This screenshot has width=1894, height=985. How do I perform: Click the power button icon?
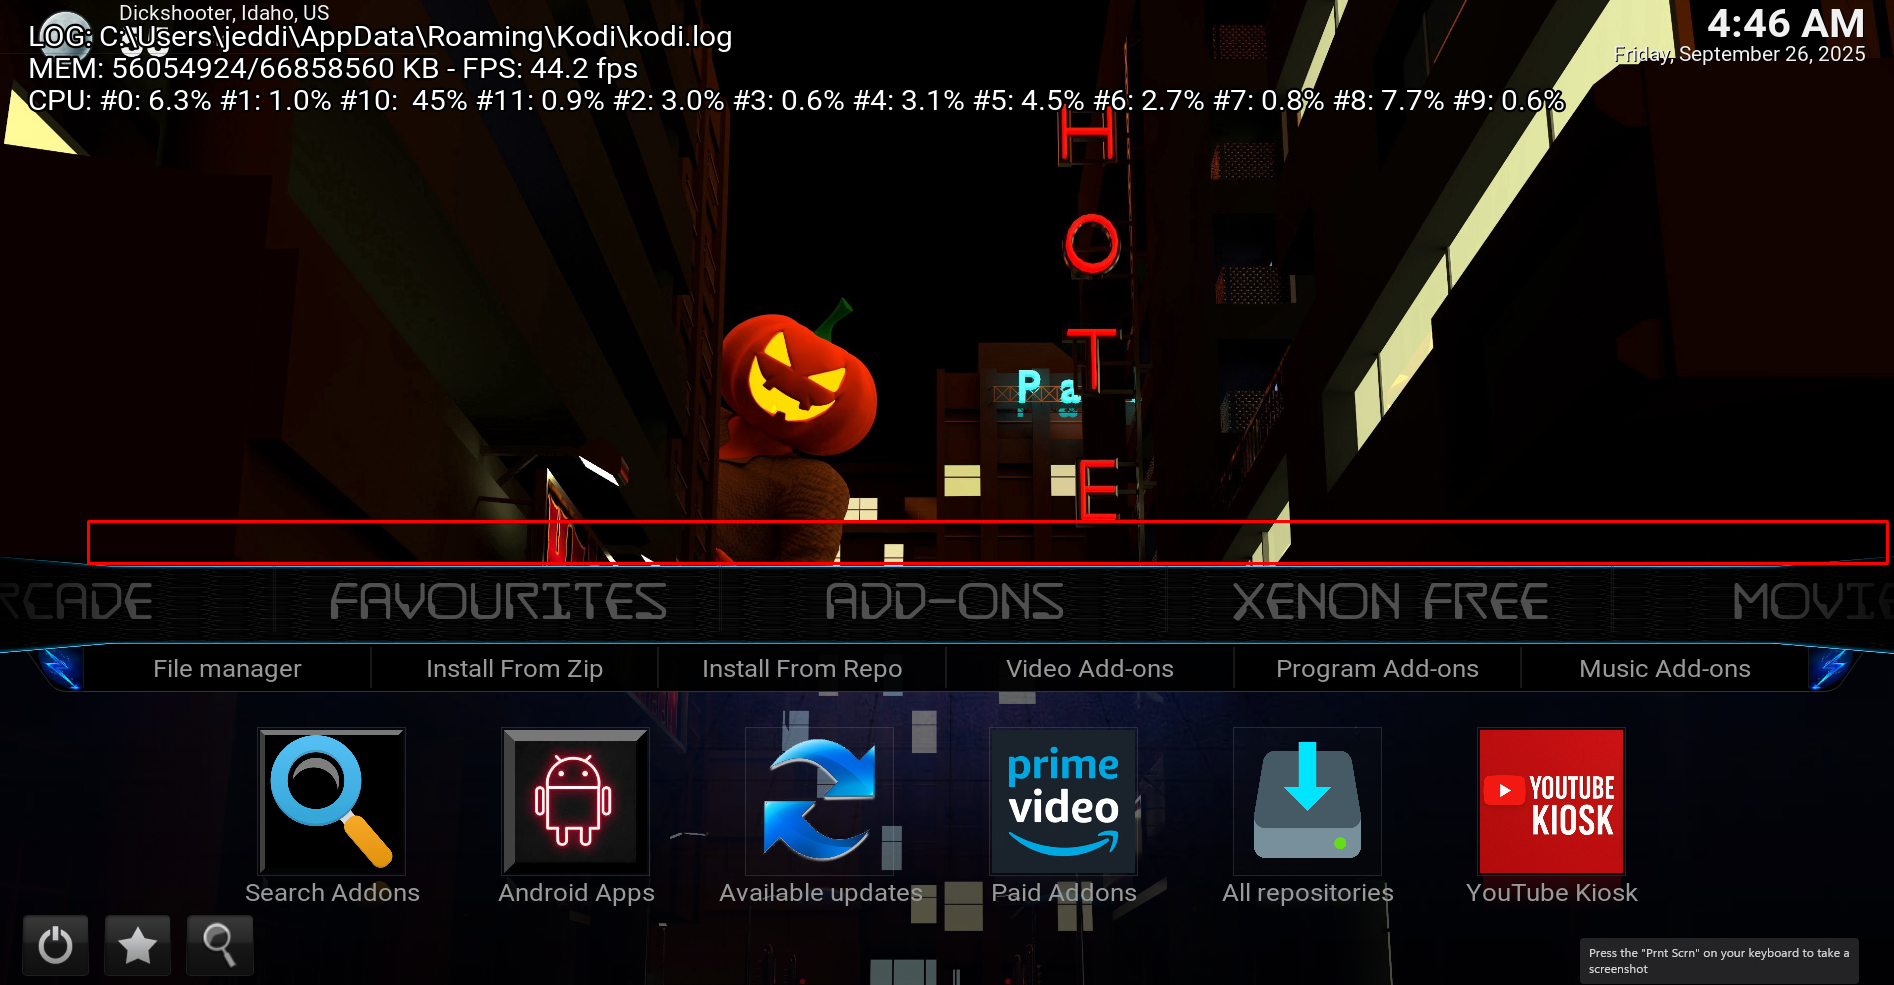coord(55,944)
